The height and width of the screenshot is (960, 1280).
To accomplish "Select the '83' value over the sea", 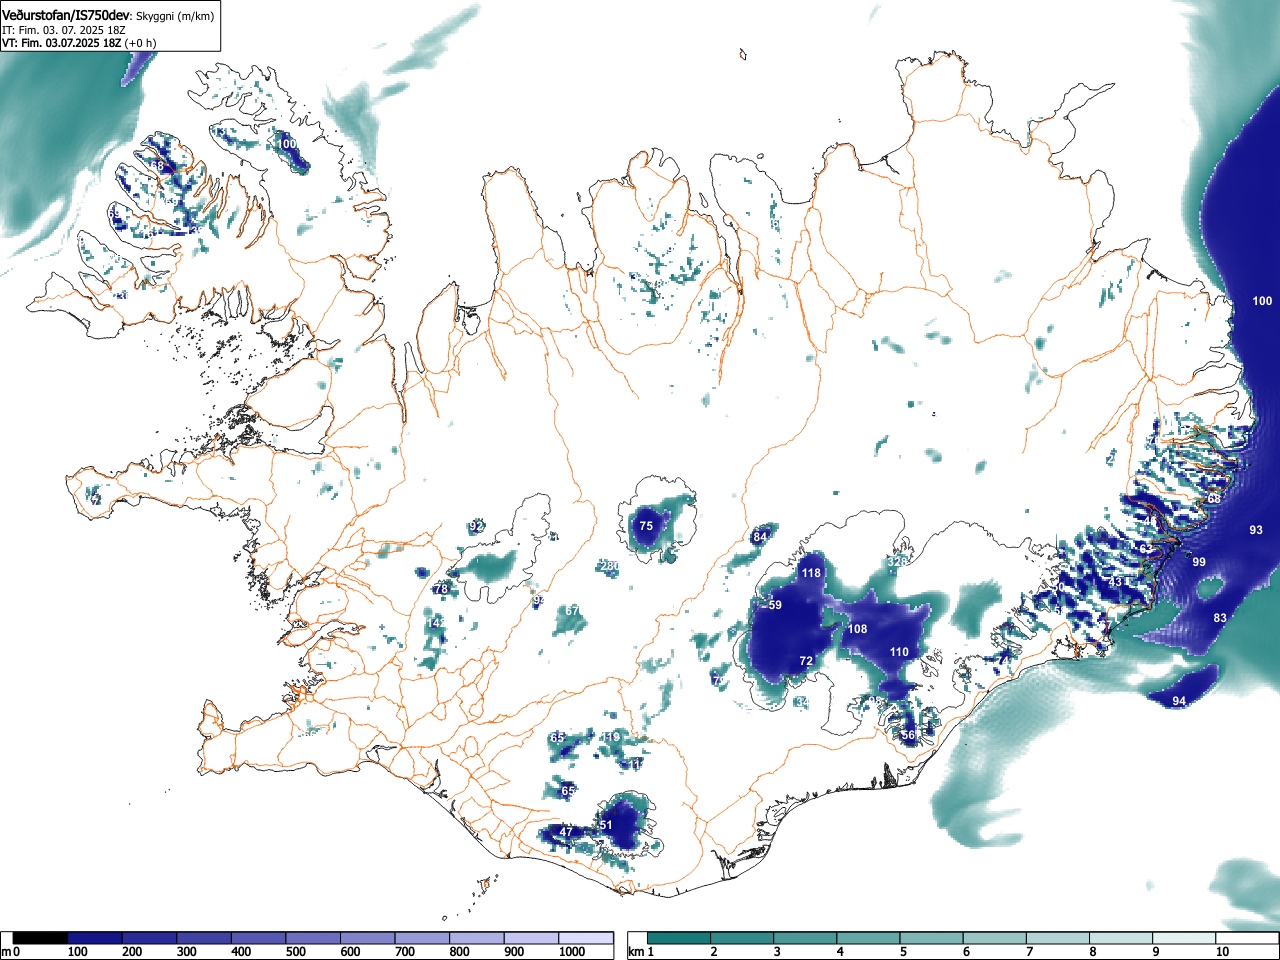I will (1220, 618).
